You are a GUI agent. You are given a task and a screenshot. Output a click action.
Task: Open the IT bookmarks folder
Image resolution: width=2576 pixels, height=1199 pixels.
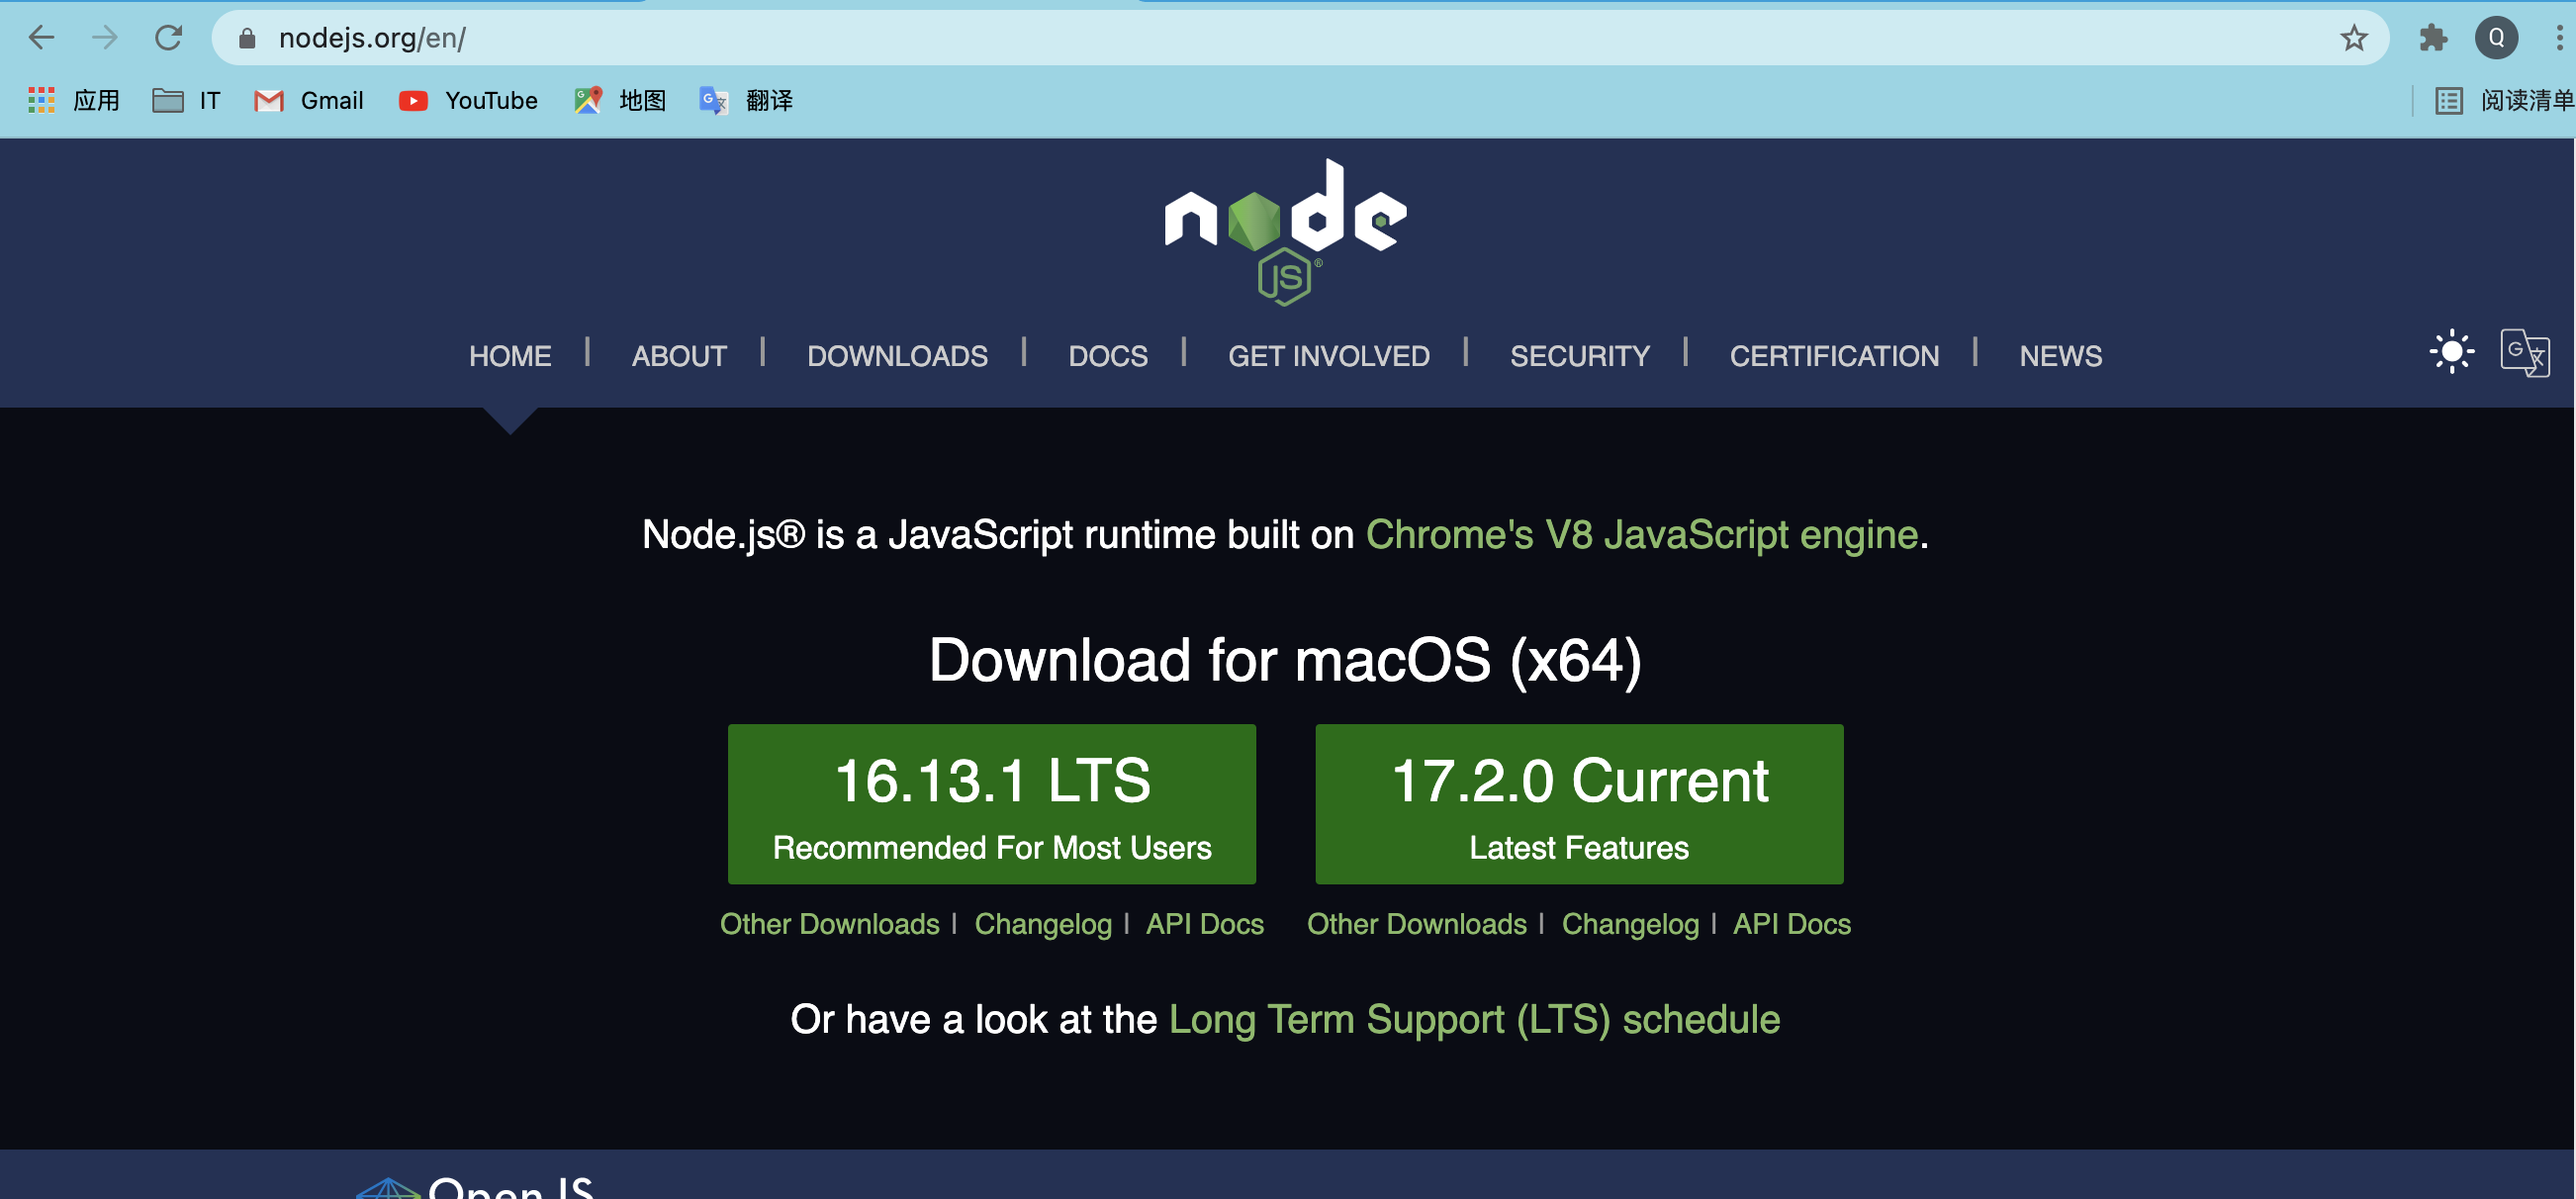pyautogui.click(x=186, y=100)
